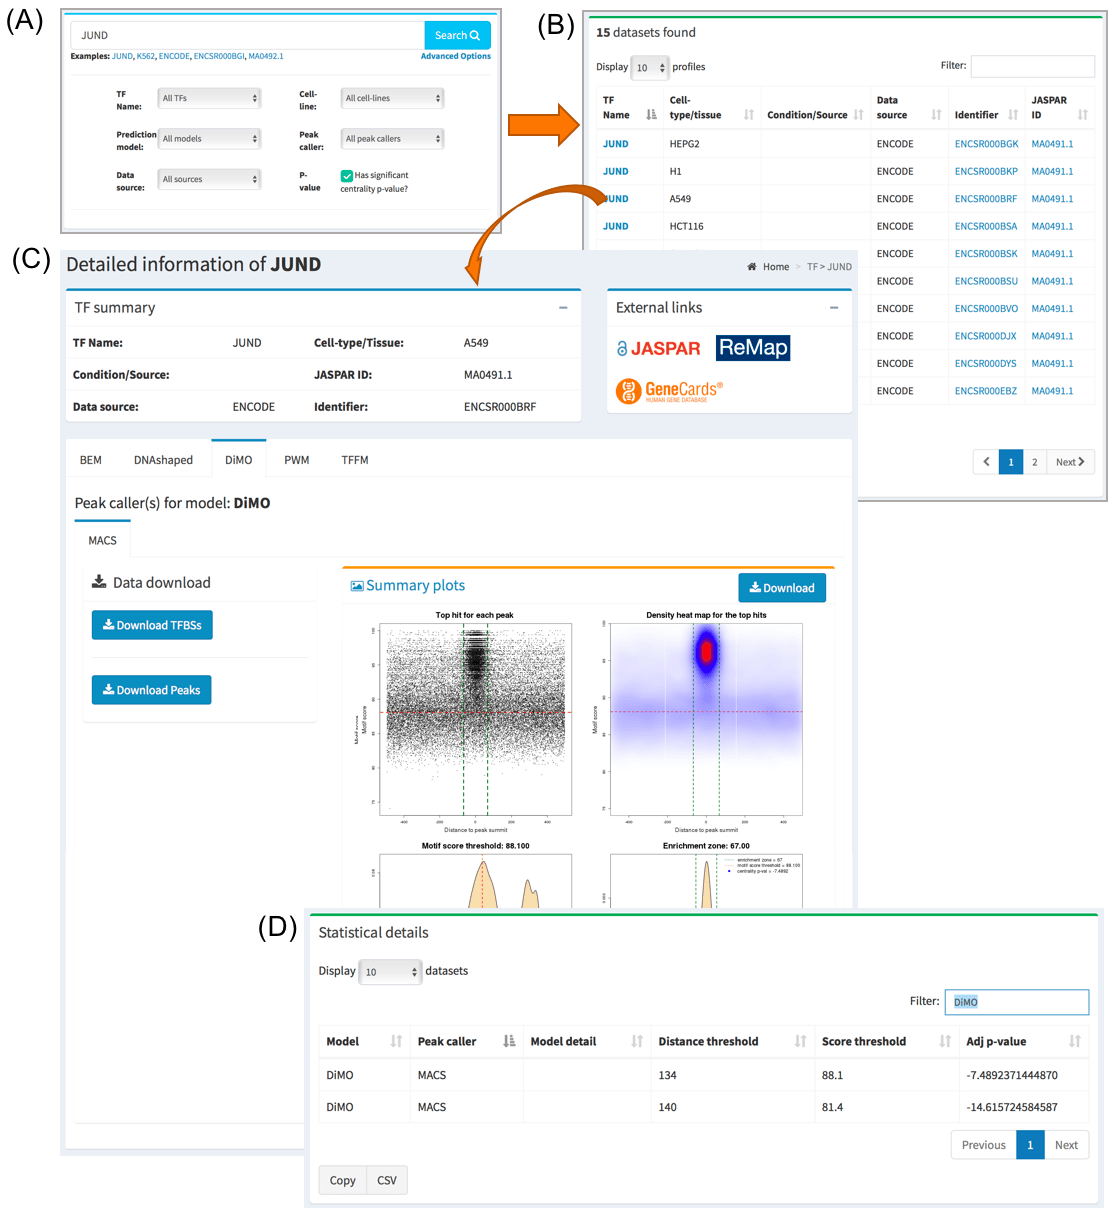This screenshot has height=1216, width=1114.
Task: Click Next in datasets pagination
Action: [1070, 462]
